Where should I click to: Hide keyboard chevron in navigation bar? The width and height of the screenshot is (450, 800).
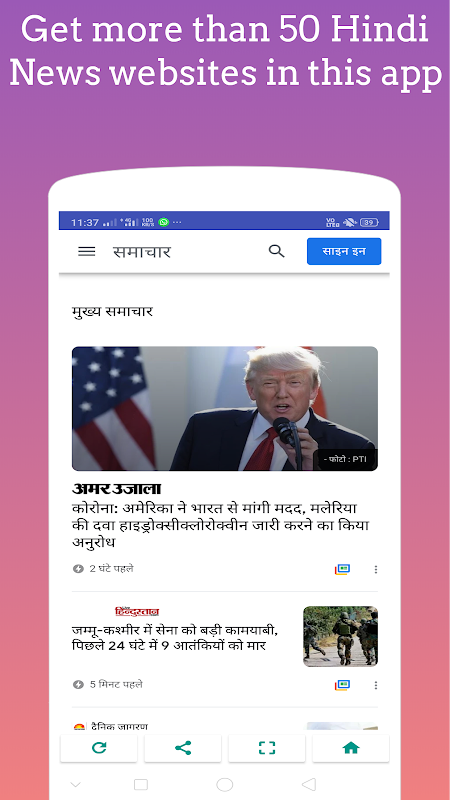click(x=75, y=784)
